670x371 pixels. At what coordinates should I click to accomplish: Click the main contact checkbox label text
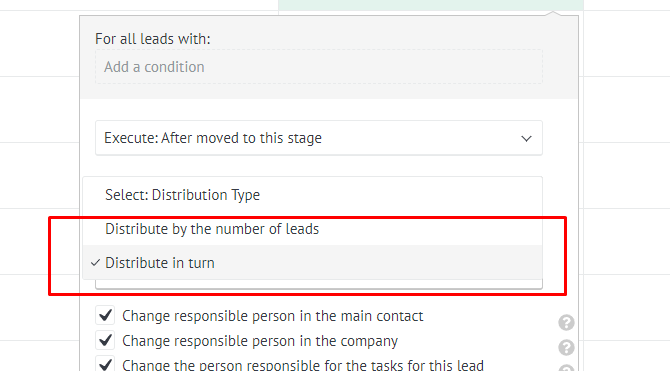(273, 316)
